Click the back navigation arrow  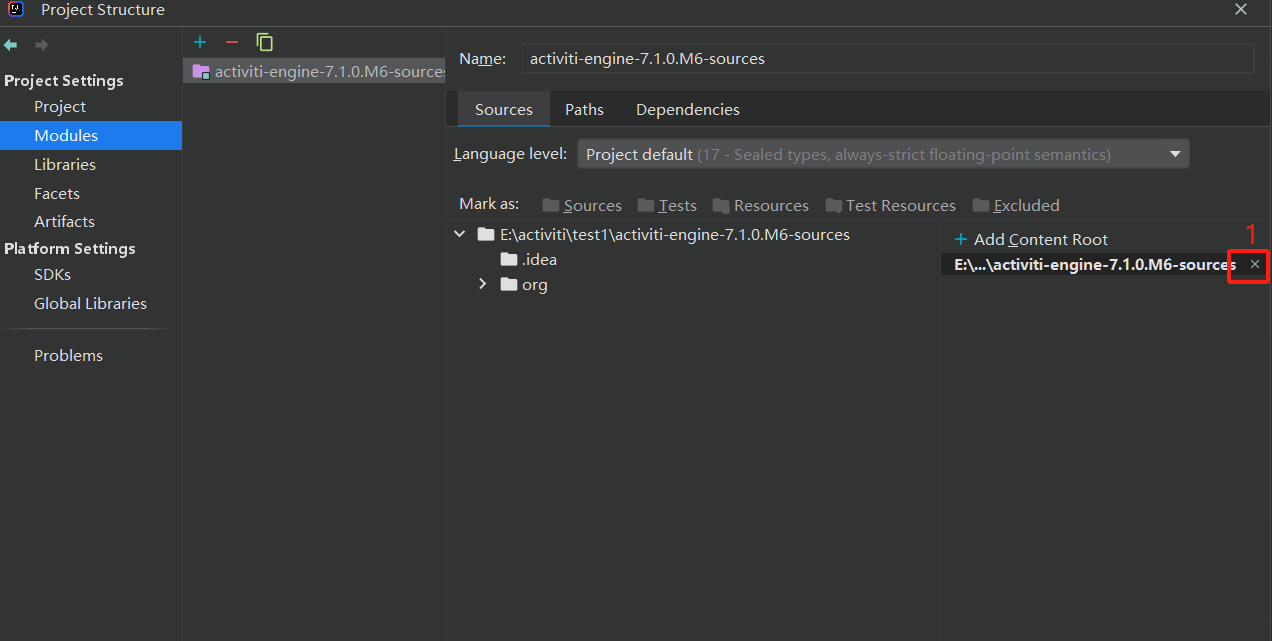[11, 45]
